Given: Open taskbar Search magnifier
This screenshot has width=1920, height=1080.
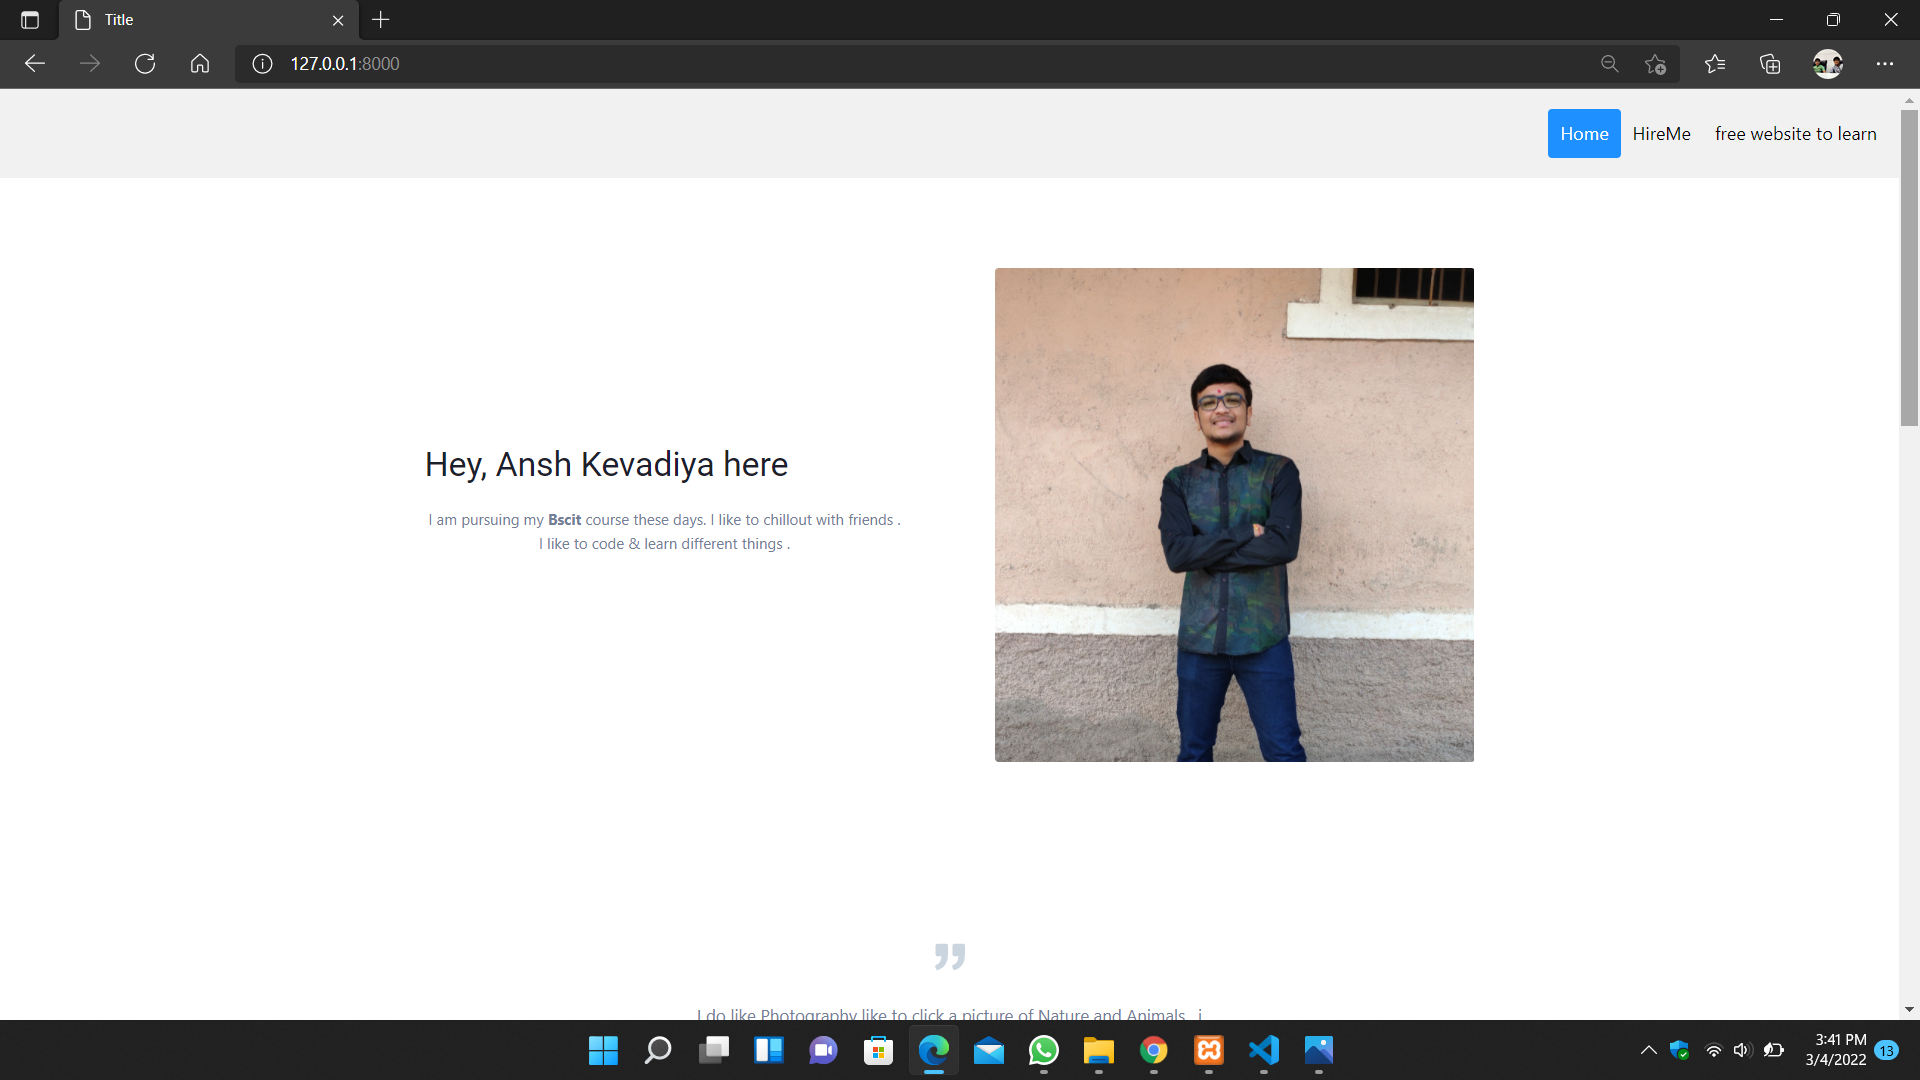Looking at the screenshot, I should click(x=658, y=1050).
